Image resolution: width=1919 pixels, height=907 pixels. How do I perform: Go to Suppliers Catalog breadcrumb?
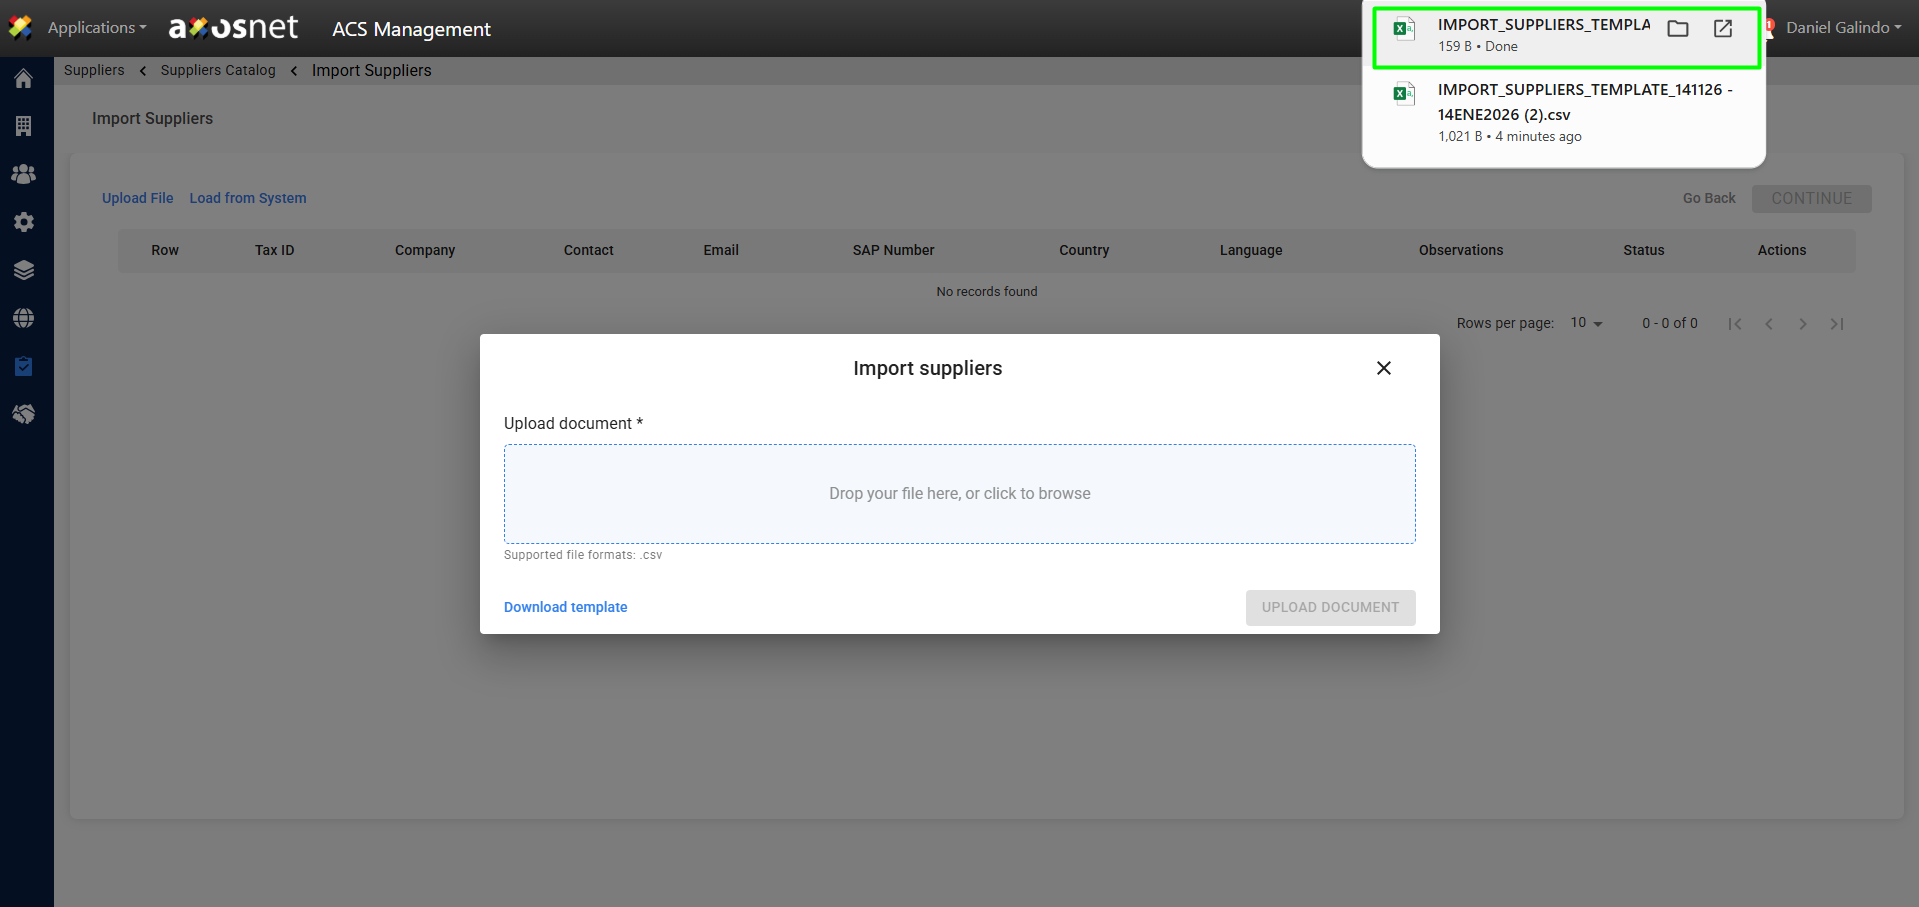(218, 70)
